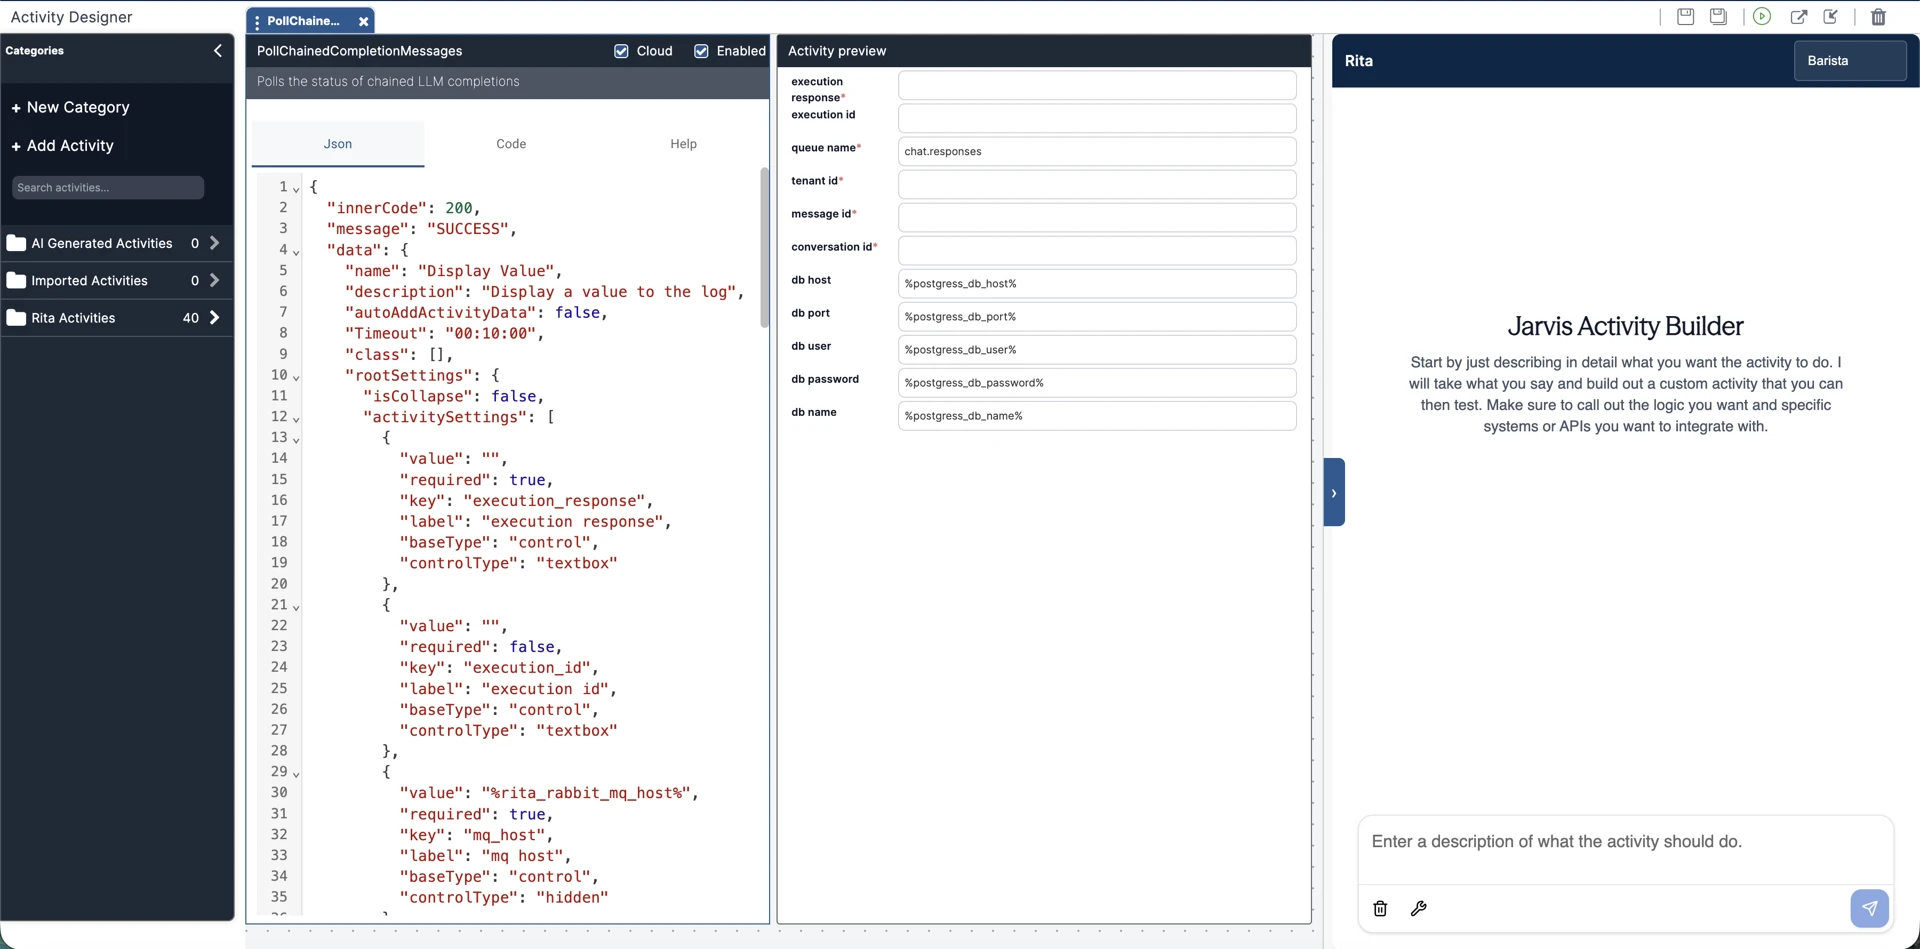Close the PollChaine... tab
This screenshot has width=1920, height=949.
tap(363, 21)
